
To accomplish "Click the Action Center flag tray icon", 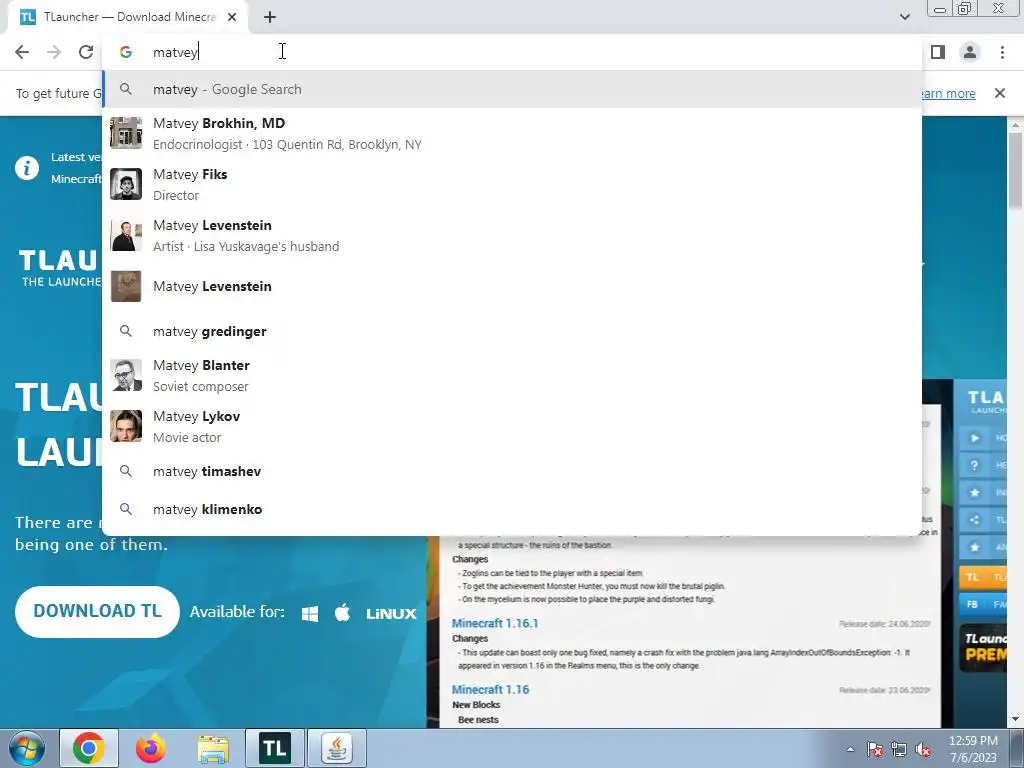I will (875, 749).
